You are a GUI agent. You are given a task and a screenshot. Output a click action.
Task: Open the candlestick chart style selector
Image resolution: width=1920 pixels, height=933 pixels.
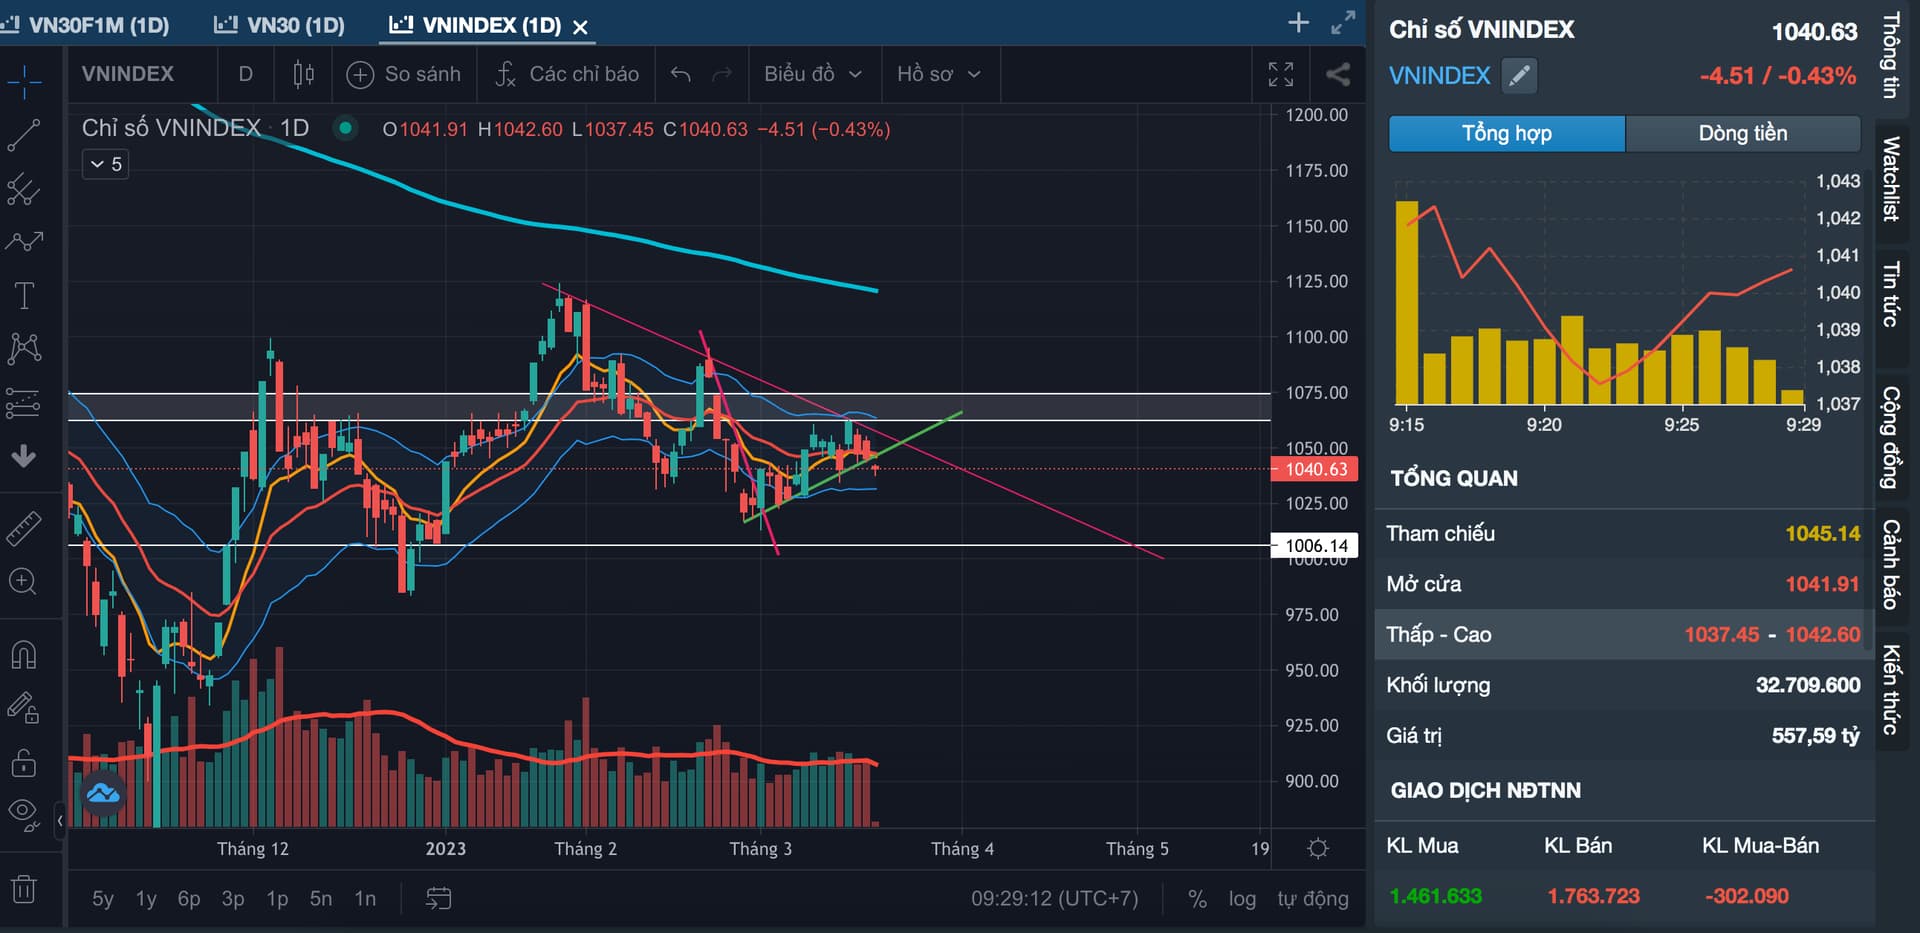coord(304,74)
